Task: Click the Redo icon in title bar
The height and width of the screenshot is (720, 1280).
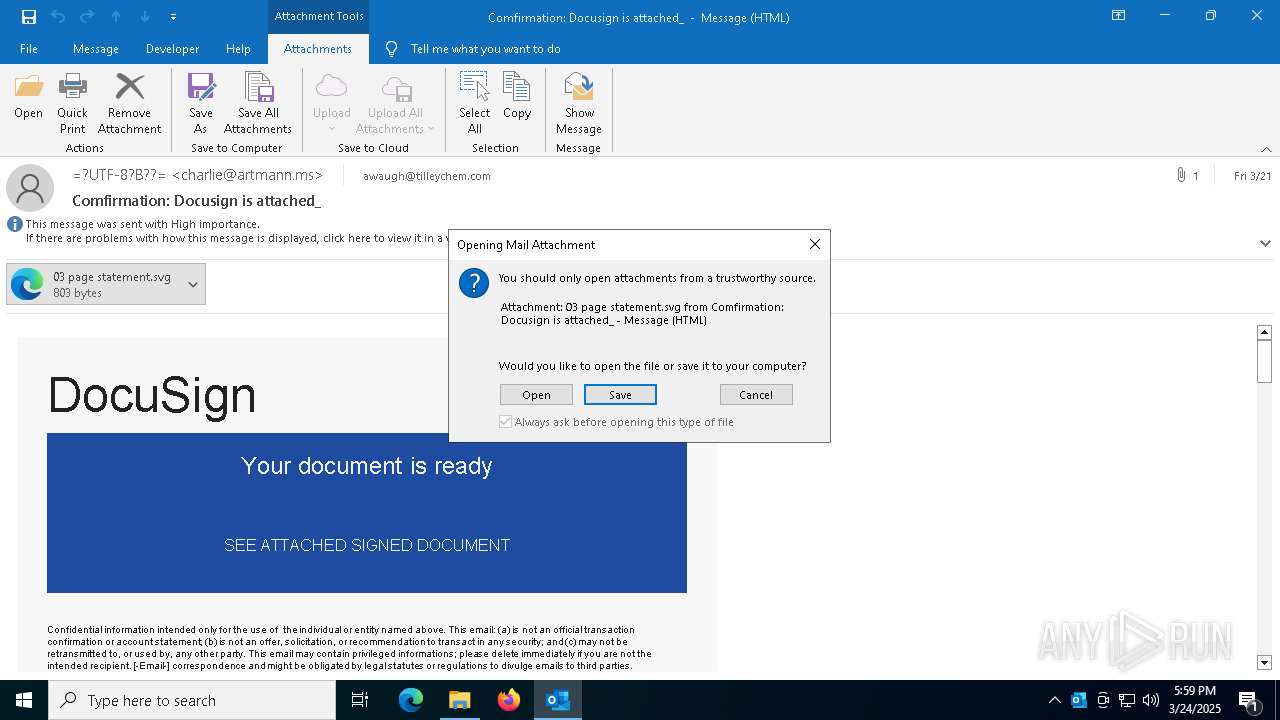Action: click(87, 17)
